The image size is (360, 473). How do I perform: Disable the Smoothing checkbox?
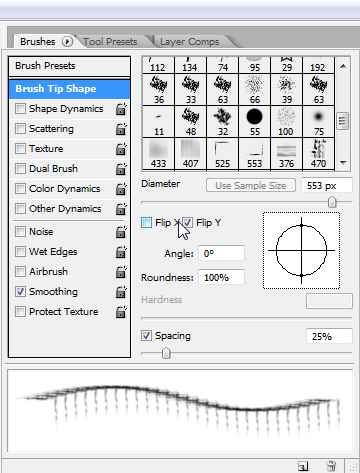(x=20, y=292)
